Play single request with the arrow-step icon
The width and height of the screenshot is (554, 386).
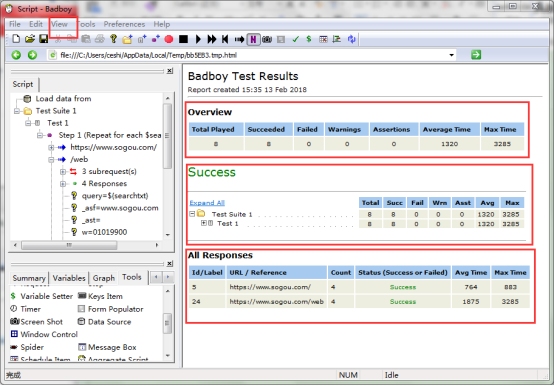[x=239, y=39]
